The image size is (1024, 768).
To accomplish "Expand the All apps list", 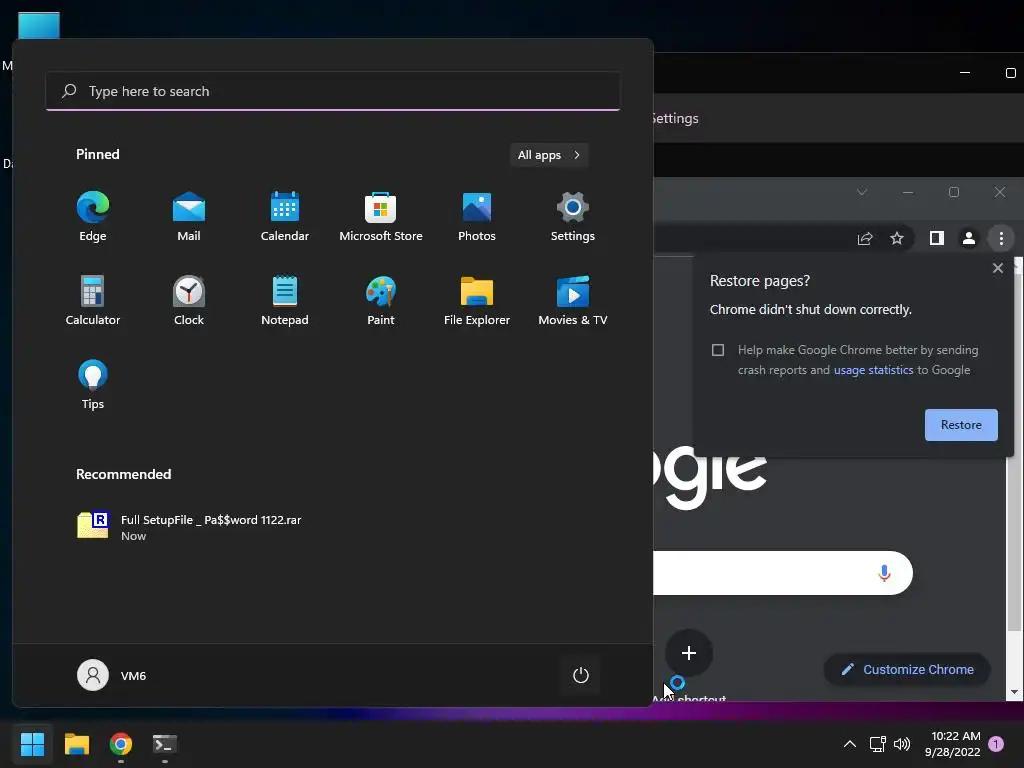I will pos(549,155).
